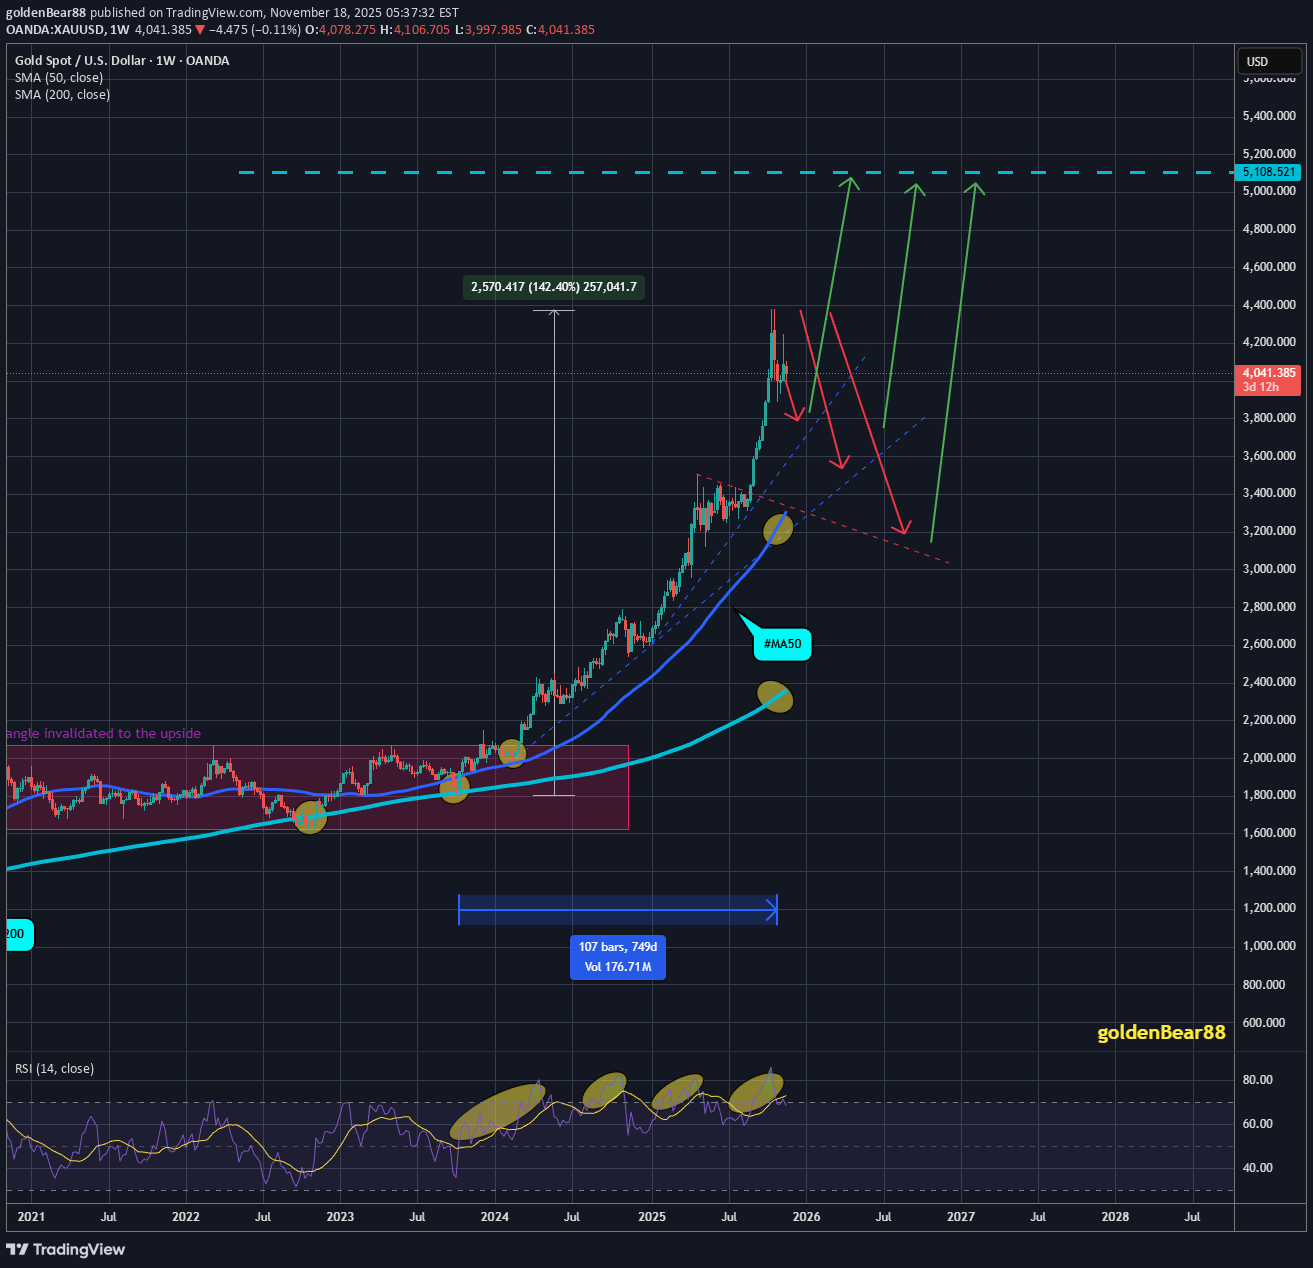1313x1268 pixels.
Task: Click the blue date range arrow's right tip
Action: (774, 909)
